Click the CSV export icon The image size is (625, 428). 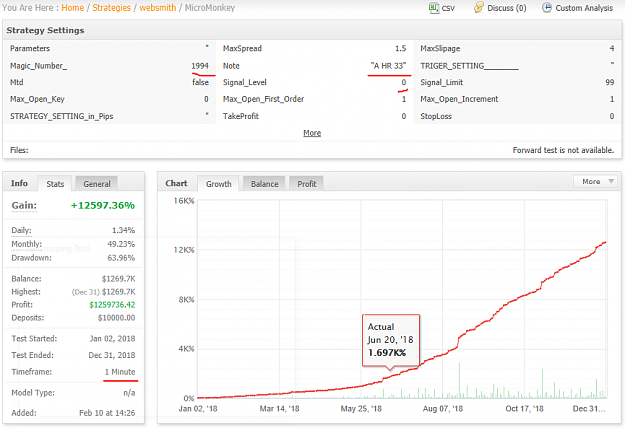coord(434,8)
